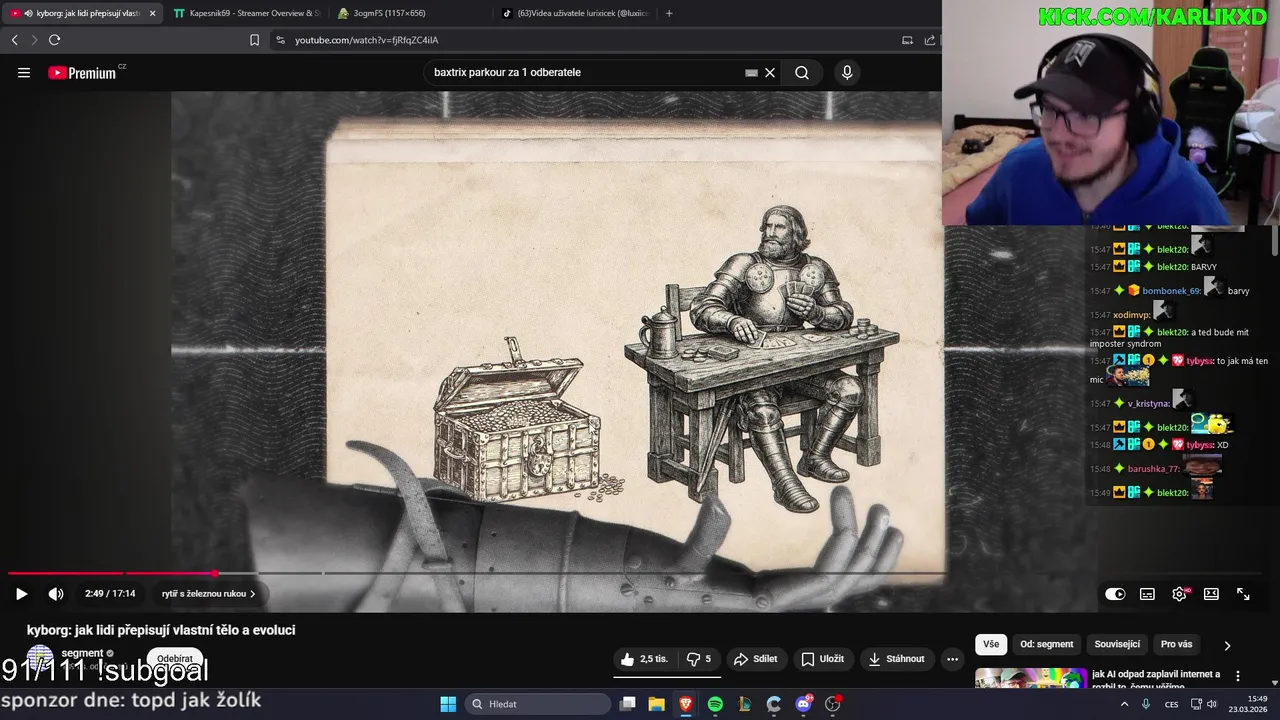
Task: Open File Explorer from the taskbar
Action: (x=657, y=704)
